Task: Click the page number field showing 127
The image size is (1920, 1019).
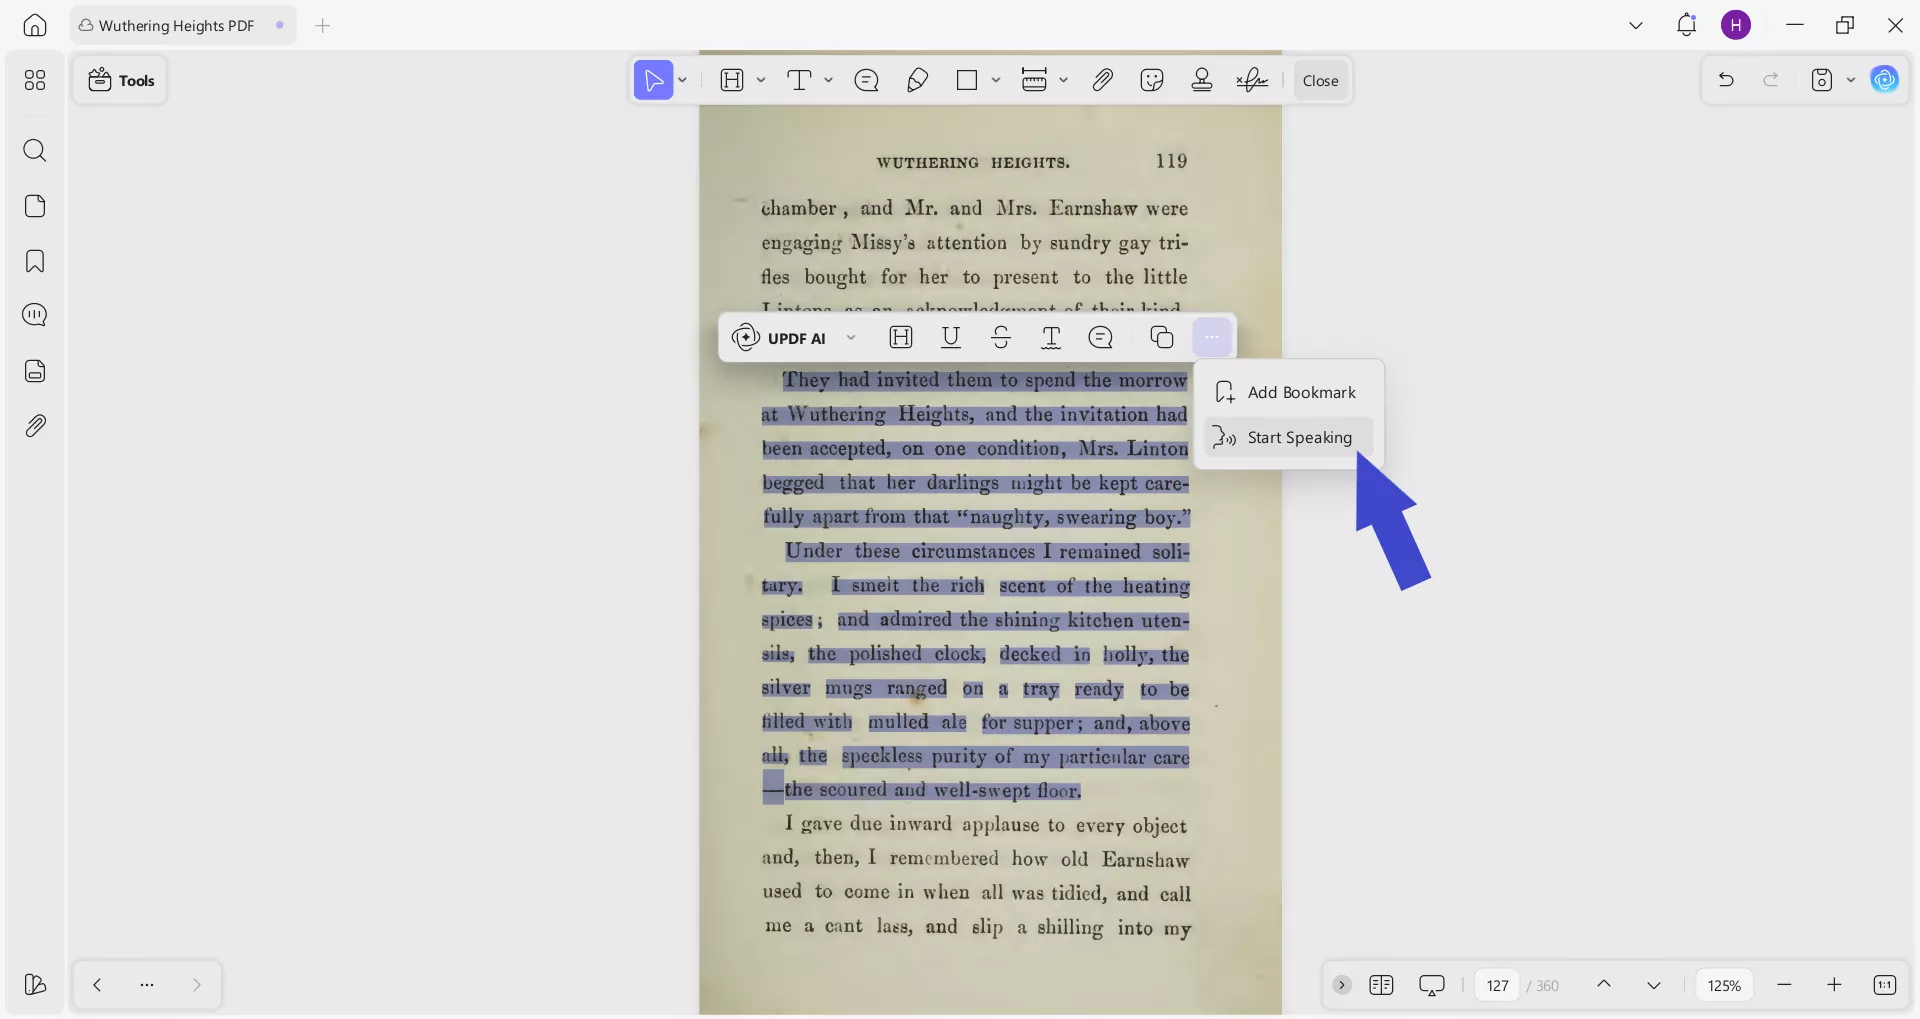Action: click(x=1497, y=985)
